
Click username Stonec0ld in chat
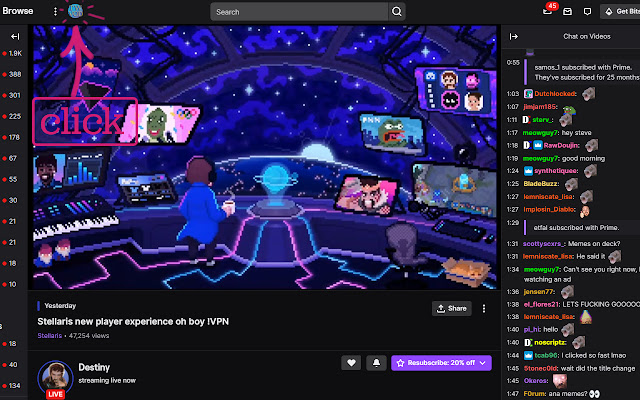[540, 369]
